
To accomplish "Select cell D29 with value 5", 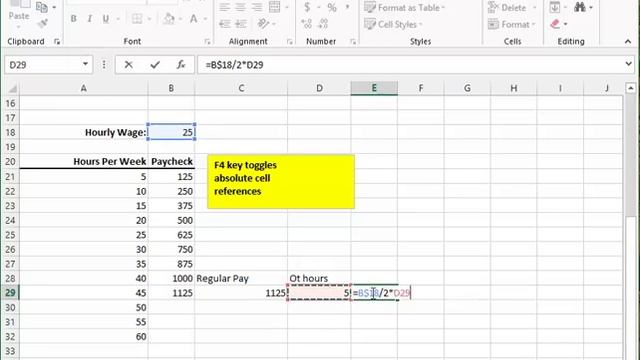I will 319,293.
